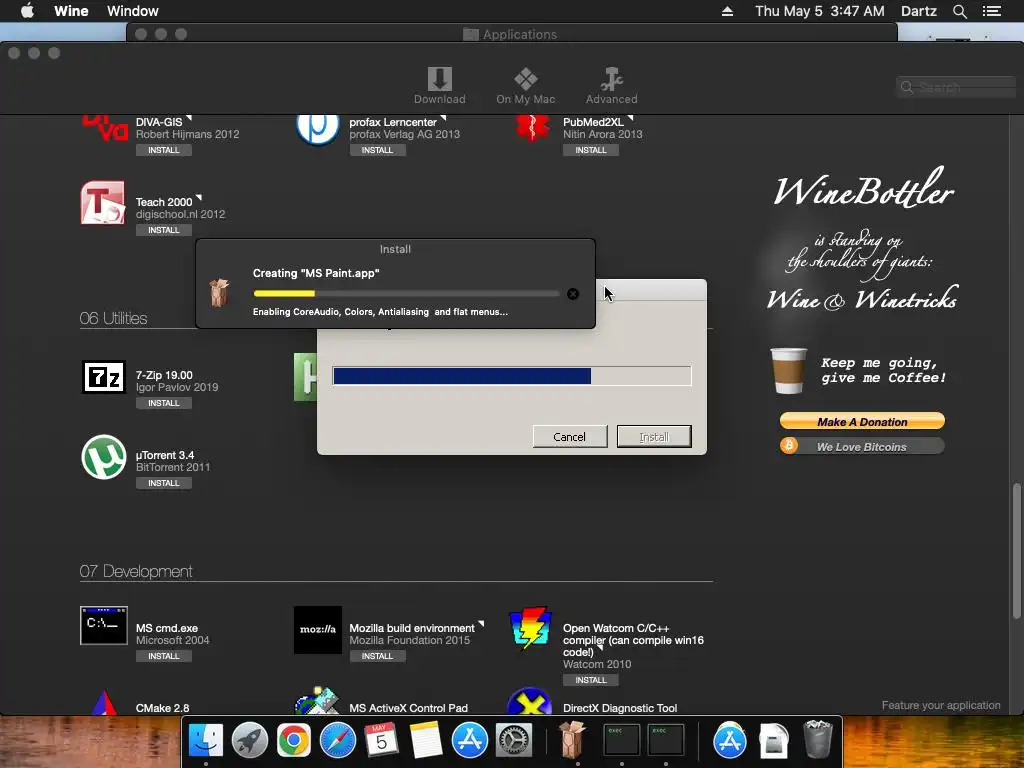Click the Teach 2000 icon
The height and width of the screenshot is (768, 1024).
[103, 203]
